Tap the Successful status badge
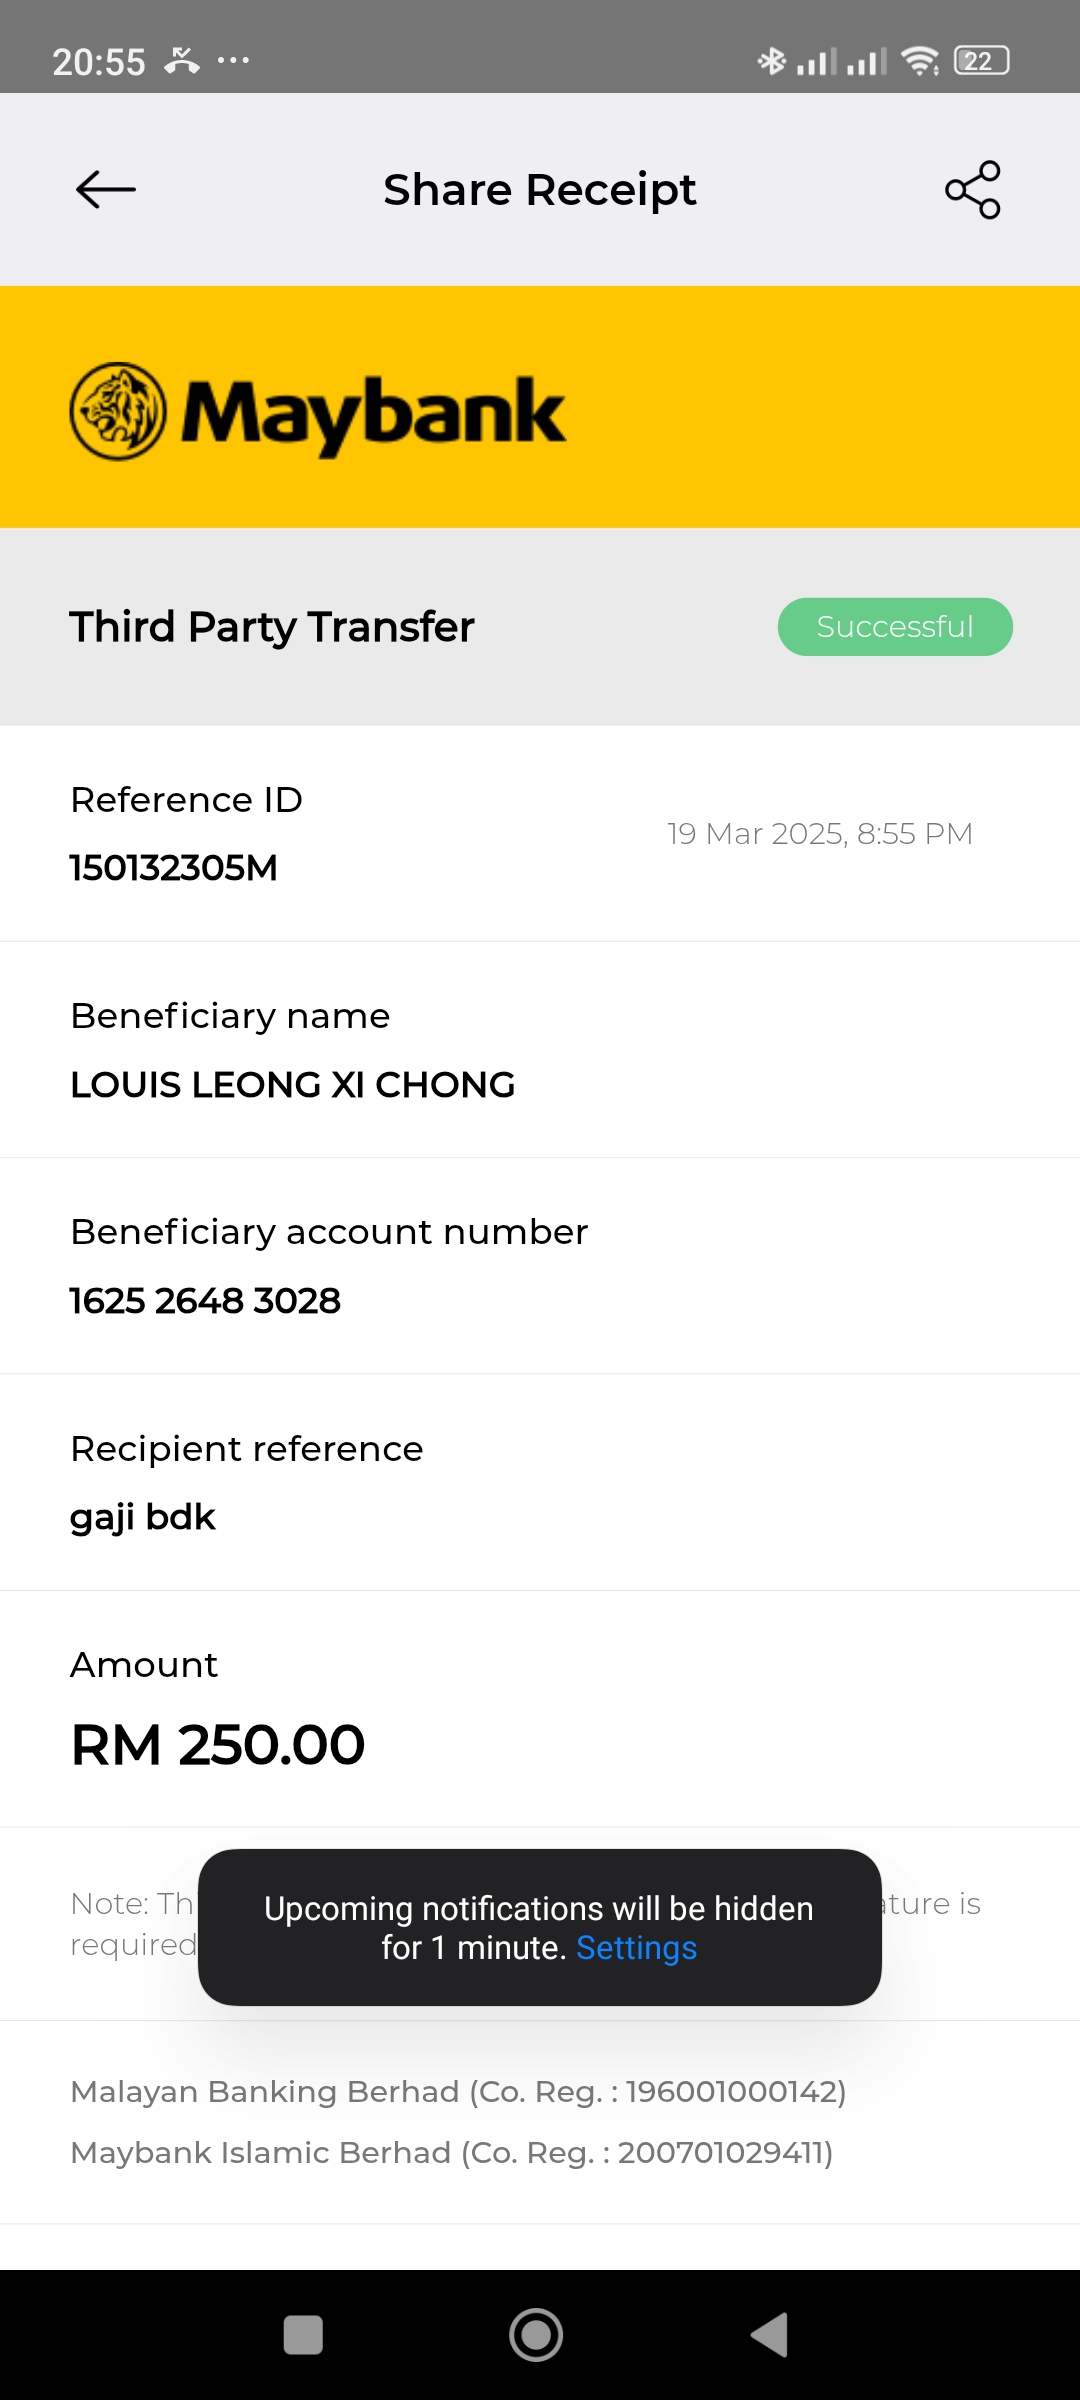1080x2400 pixels. click(x=895, y=627)
